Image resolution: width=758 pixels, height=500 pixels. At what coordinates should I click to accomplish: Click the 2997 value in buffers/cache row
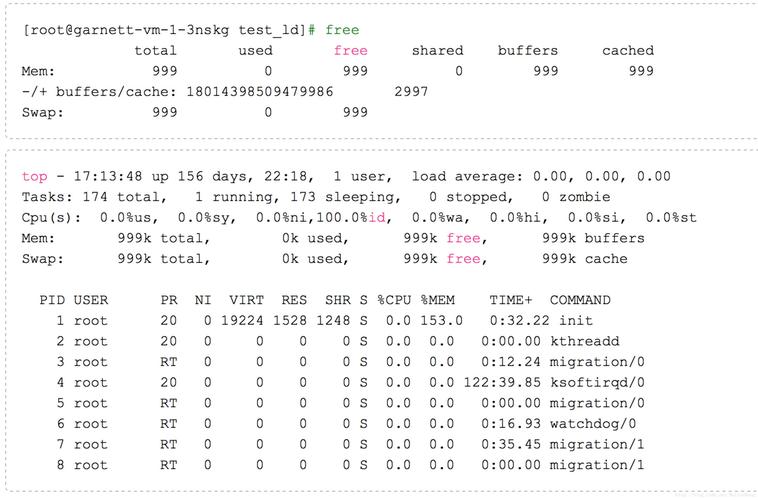point(411,91)
